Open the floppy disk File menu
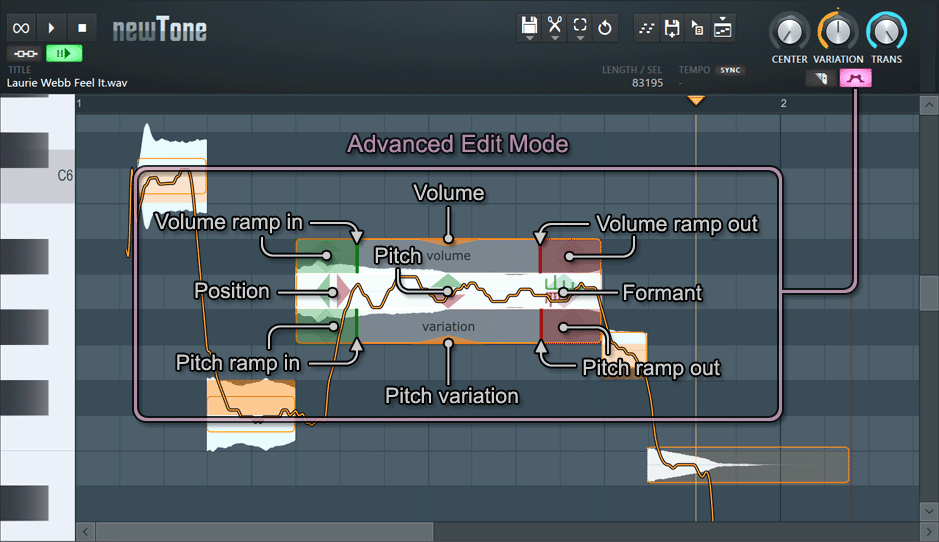Image resolution: width=939 pixels, height=542 pixels. tap(529, 28)
